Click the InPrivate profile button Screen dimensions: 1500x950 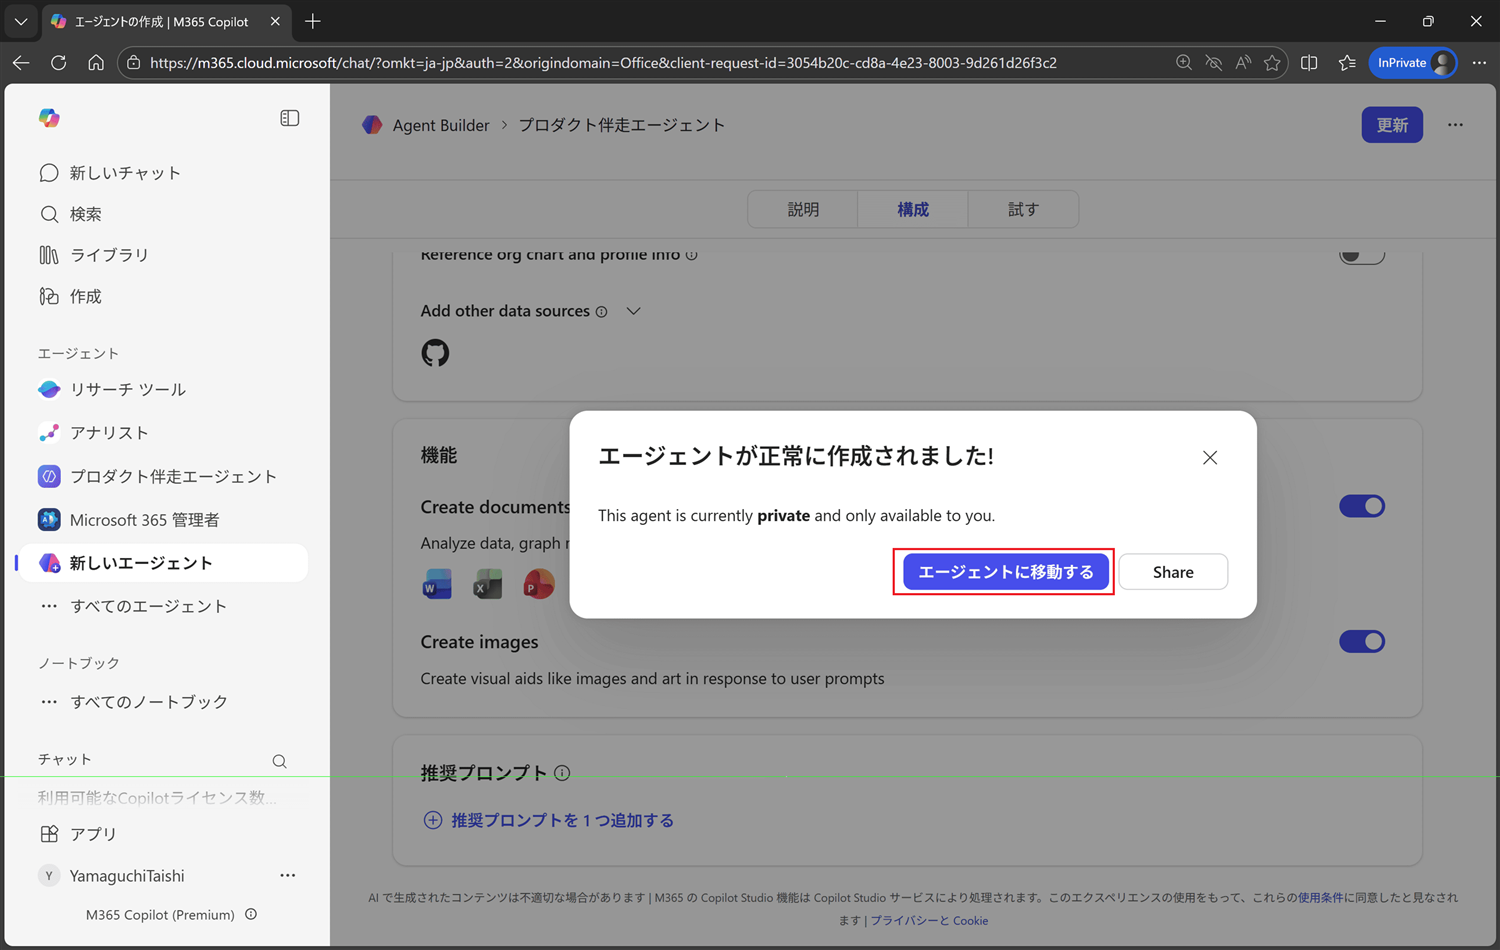coord(1414,63)
